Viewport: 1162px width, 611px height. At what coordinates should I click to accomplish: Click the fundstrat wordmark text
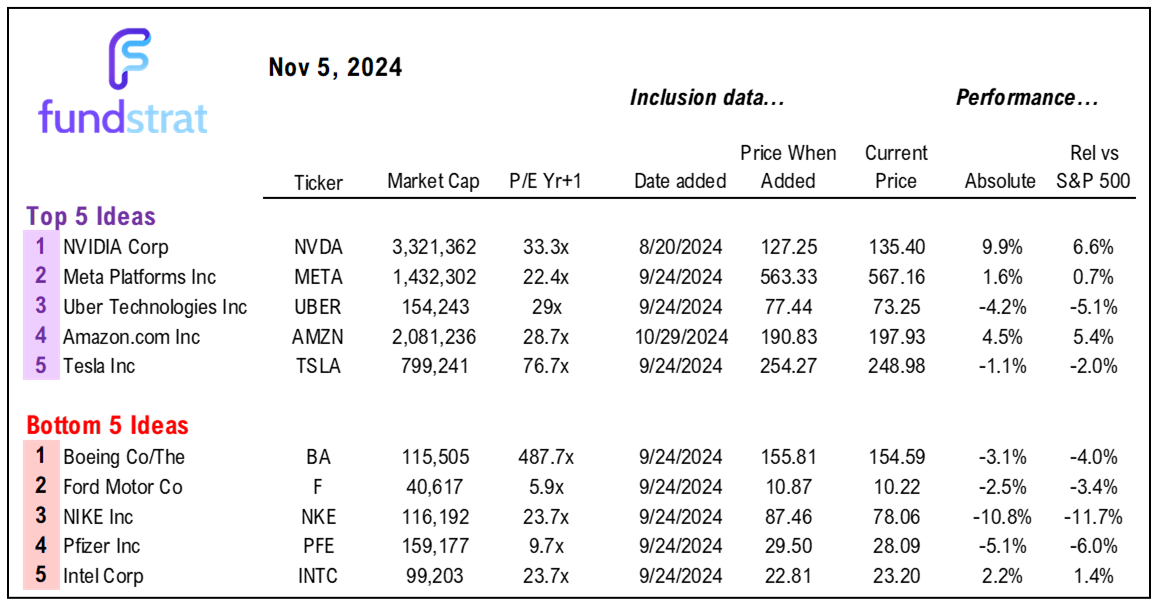click(x=123, y=117)
